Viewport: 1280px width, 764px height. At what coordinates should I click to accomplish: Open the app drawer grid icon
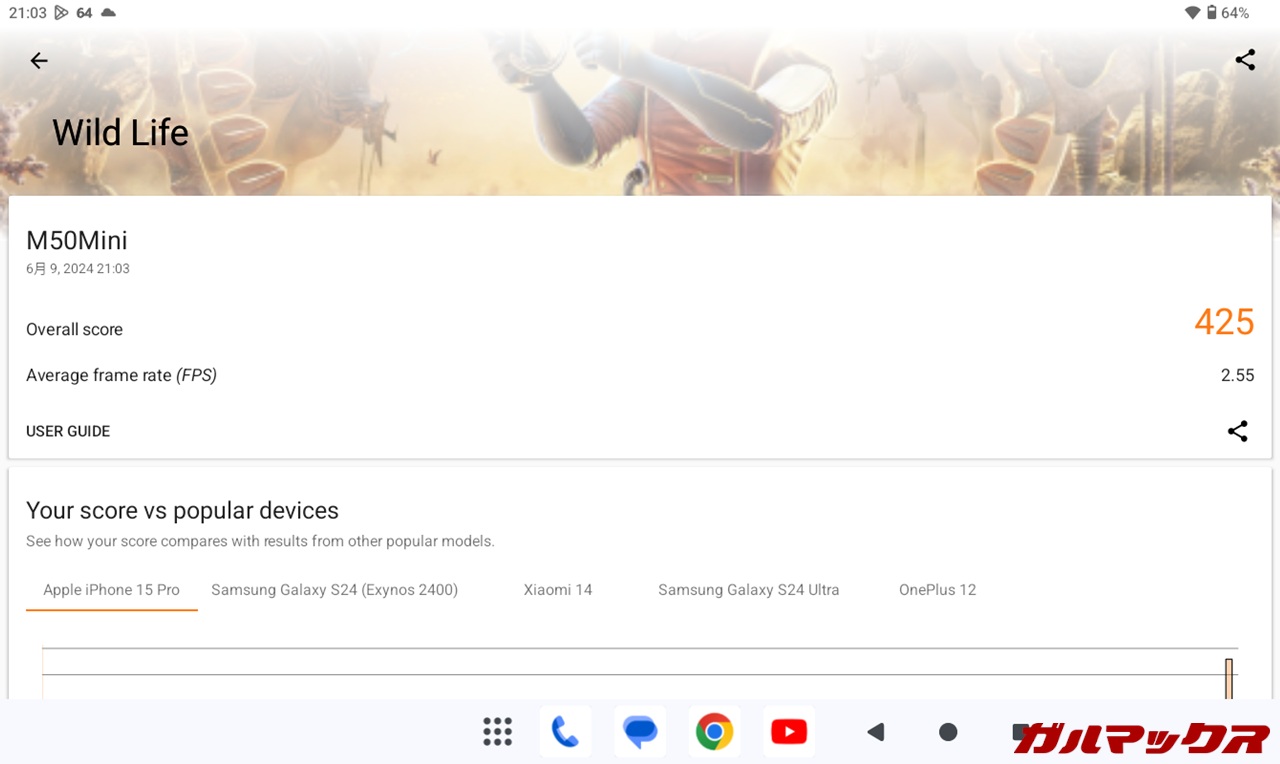point(497,732)
